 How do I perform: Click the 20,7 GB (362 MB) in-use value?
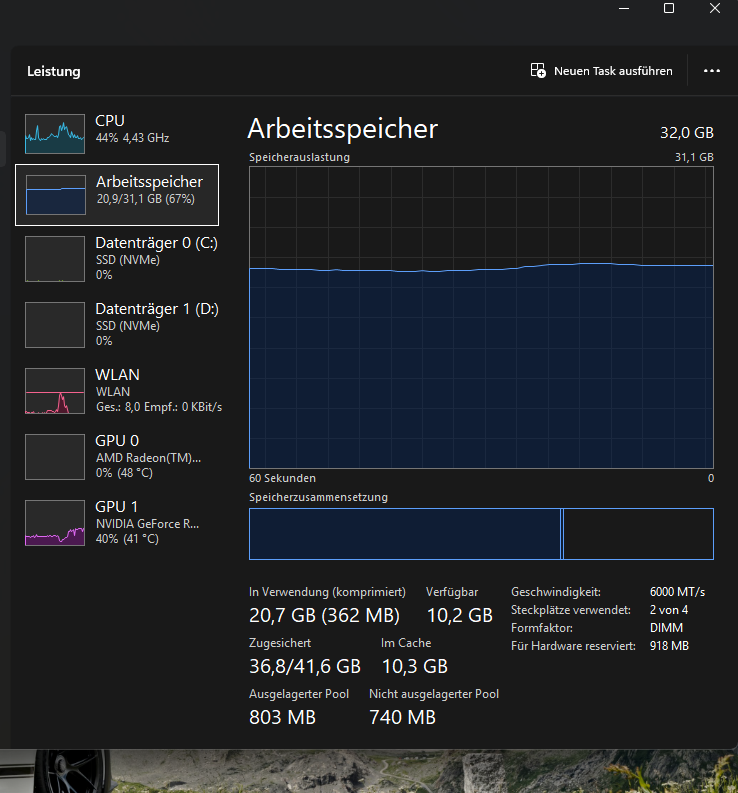pos(324,615)
